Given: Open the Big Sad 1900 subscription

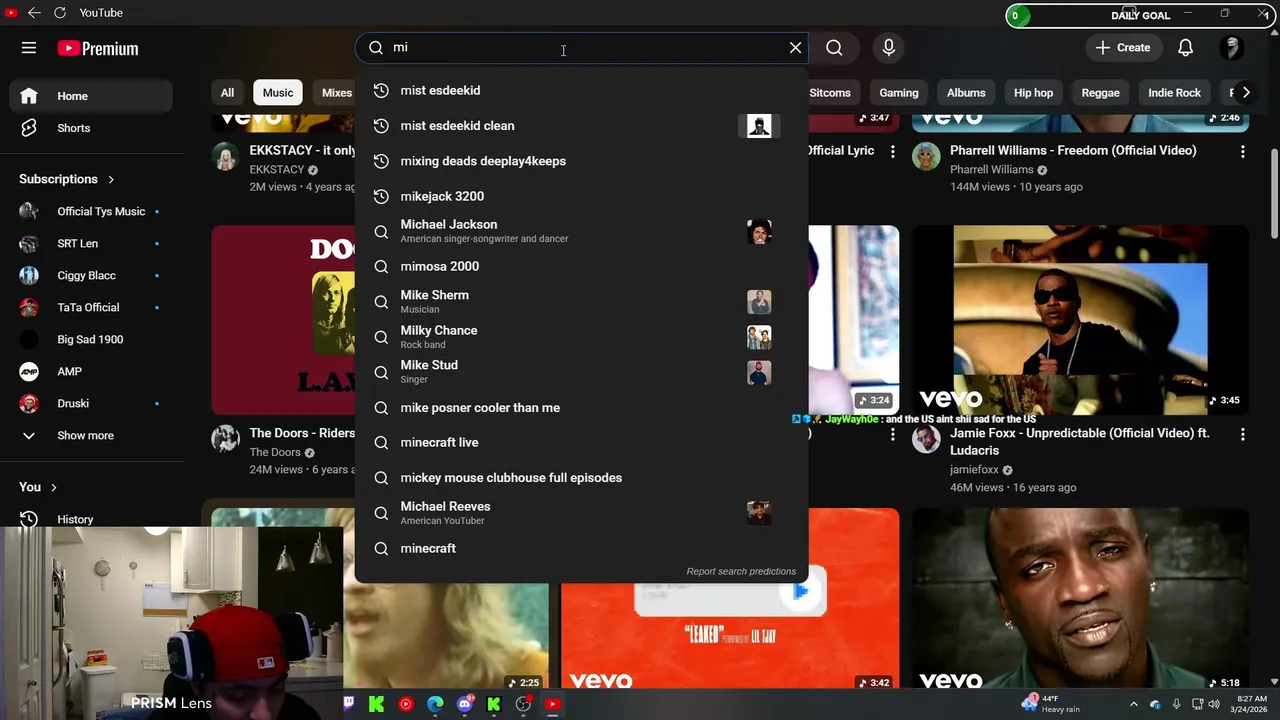Looking at the screenshot, I should tap(91, 340).
